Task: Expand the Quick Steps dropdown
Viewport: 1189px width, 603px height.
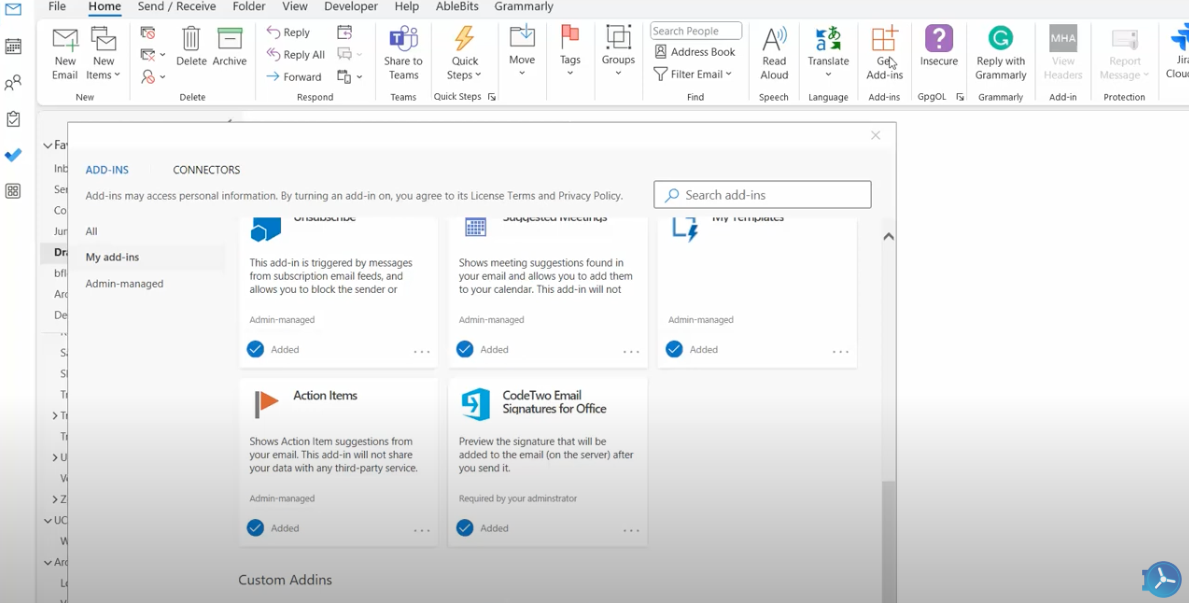Action: pyautogui.click(x=464, y=52)
